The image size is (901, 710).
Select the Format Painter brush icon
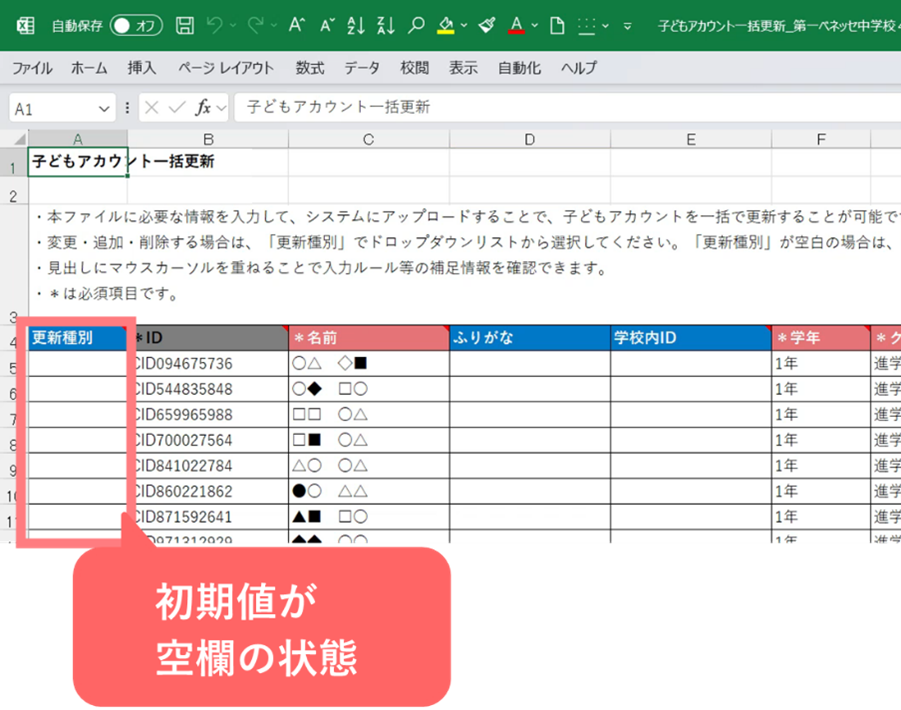[x=486, y=25]
